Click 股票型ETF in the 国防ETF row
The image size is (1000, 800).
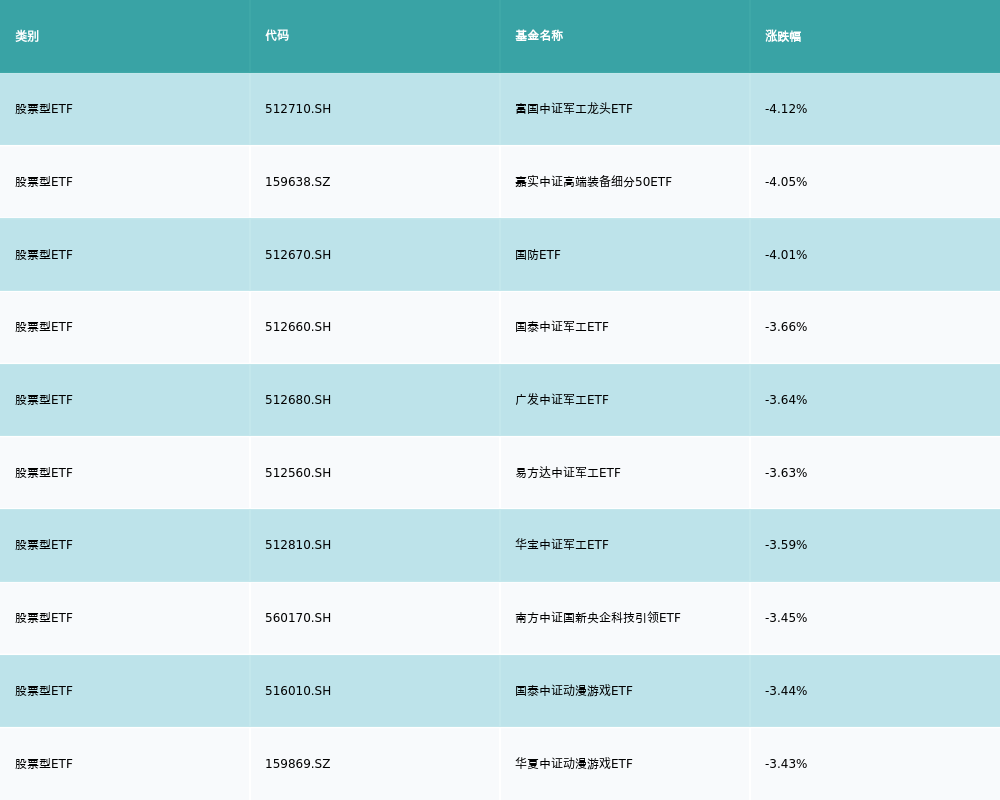44,255
